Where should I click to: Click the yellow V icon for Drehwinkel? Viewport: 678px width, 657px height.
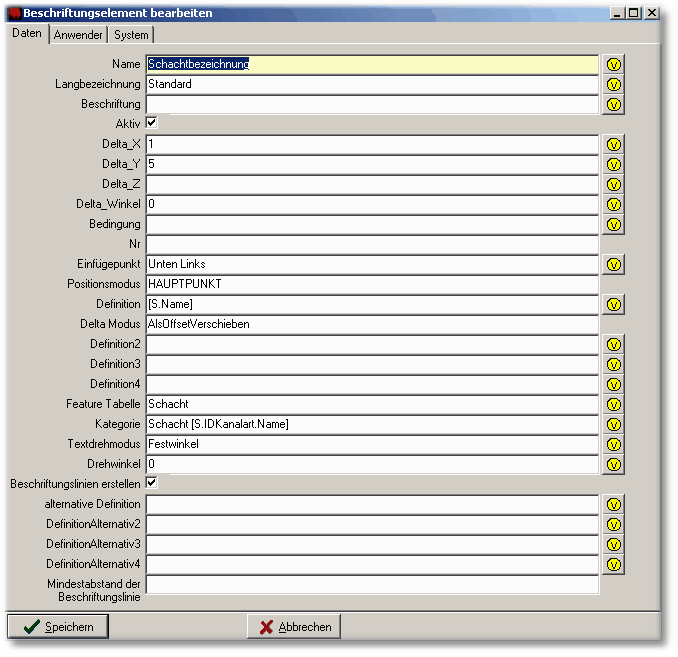pos(614,464)
